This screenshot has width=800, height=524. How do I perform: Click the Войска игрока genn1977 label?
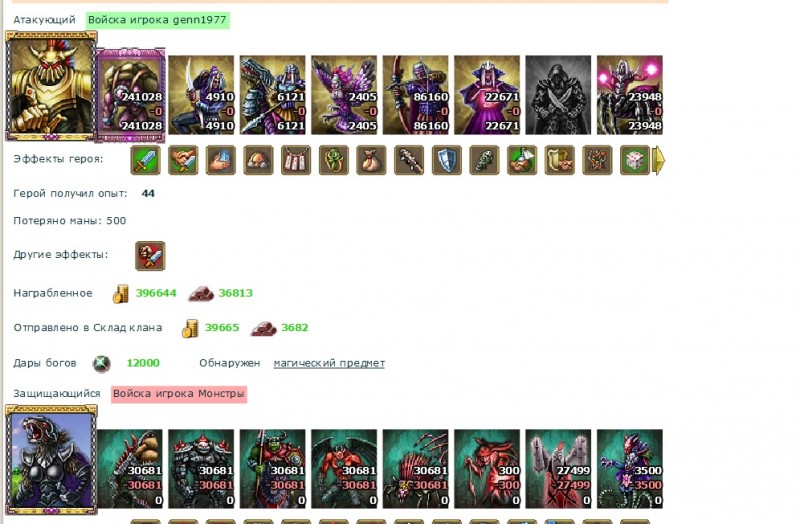[x=158, y=20]
